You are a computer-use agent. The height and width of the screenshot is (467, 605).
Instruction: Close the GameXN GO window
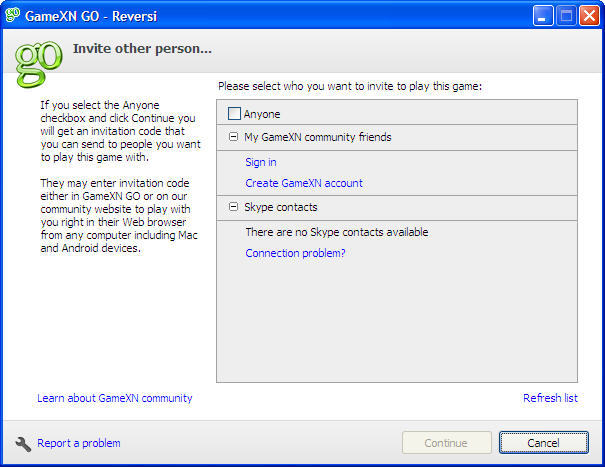tap(589, 16)
